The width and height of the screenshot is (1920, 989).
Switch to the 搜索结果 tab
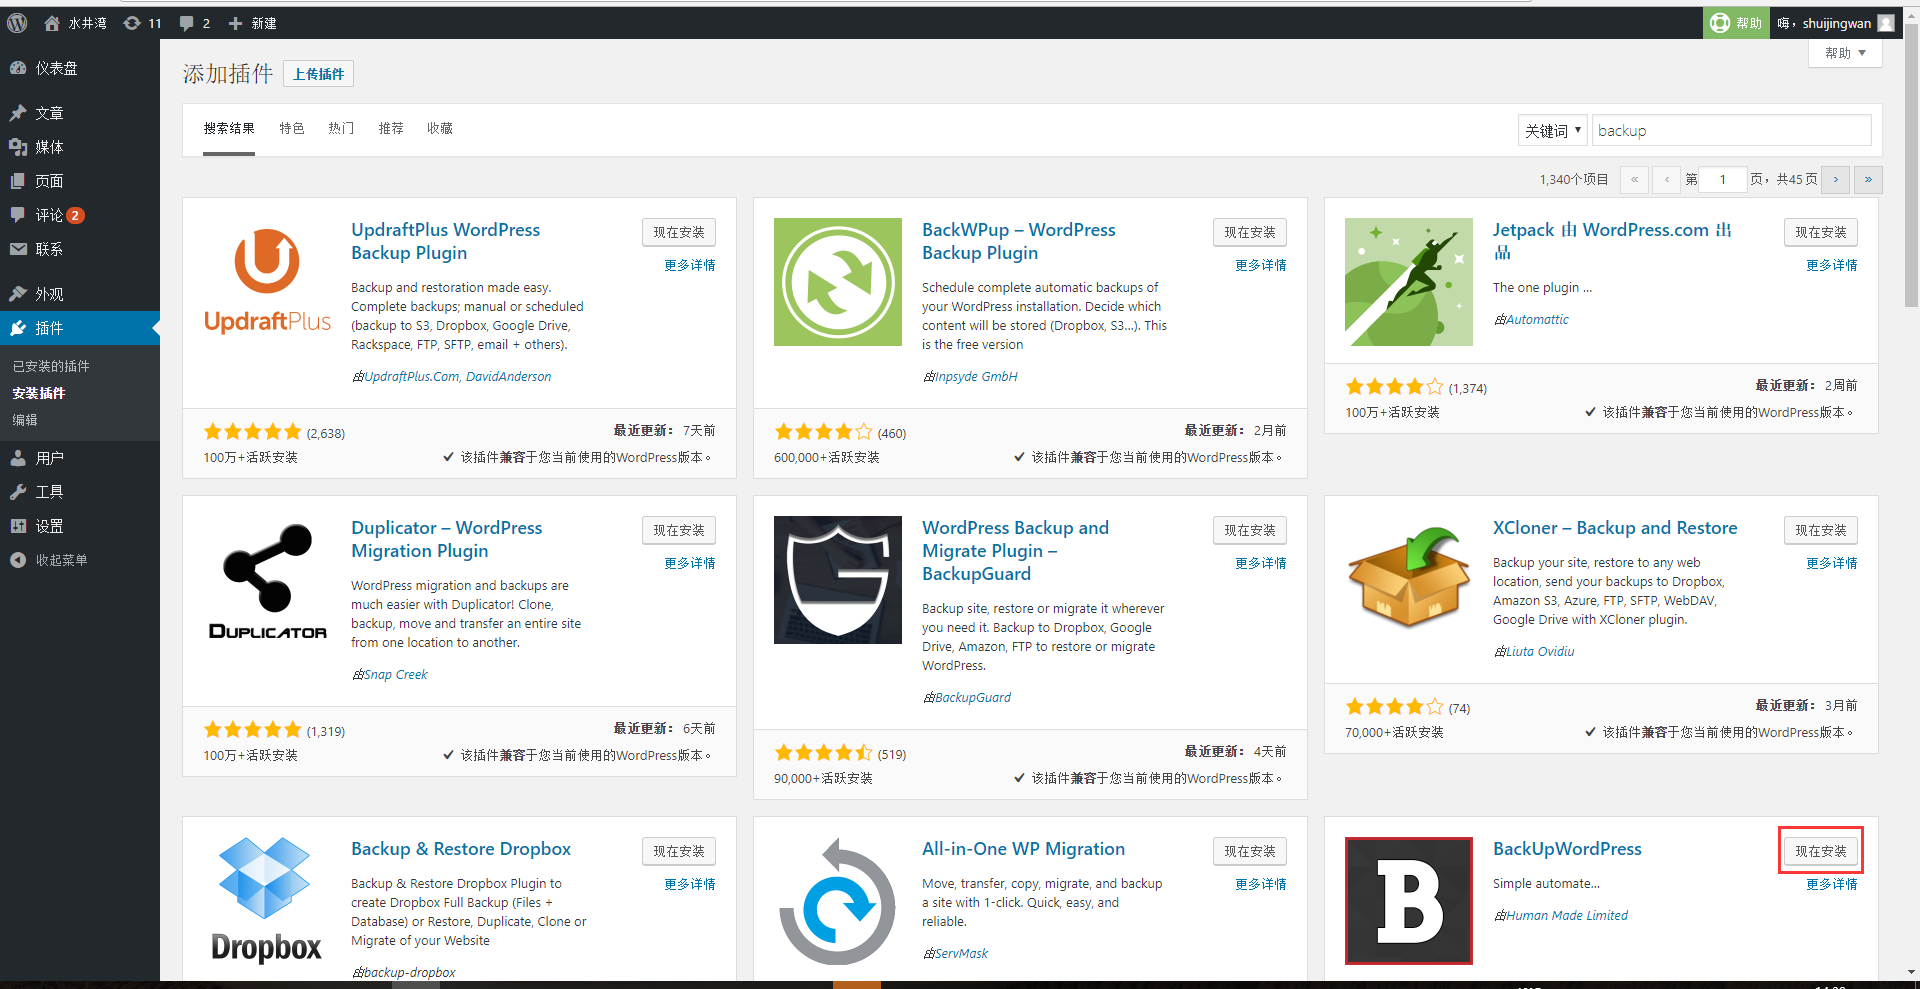tap(229, 128)
